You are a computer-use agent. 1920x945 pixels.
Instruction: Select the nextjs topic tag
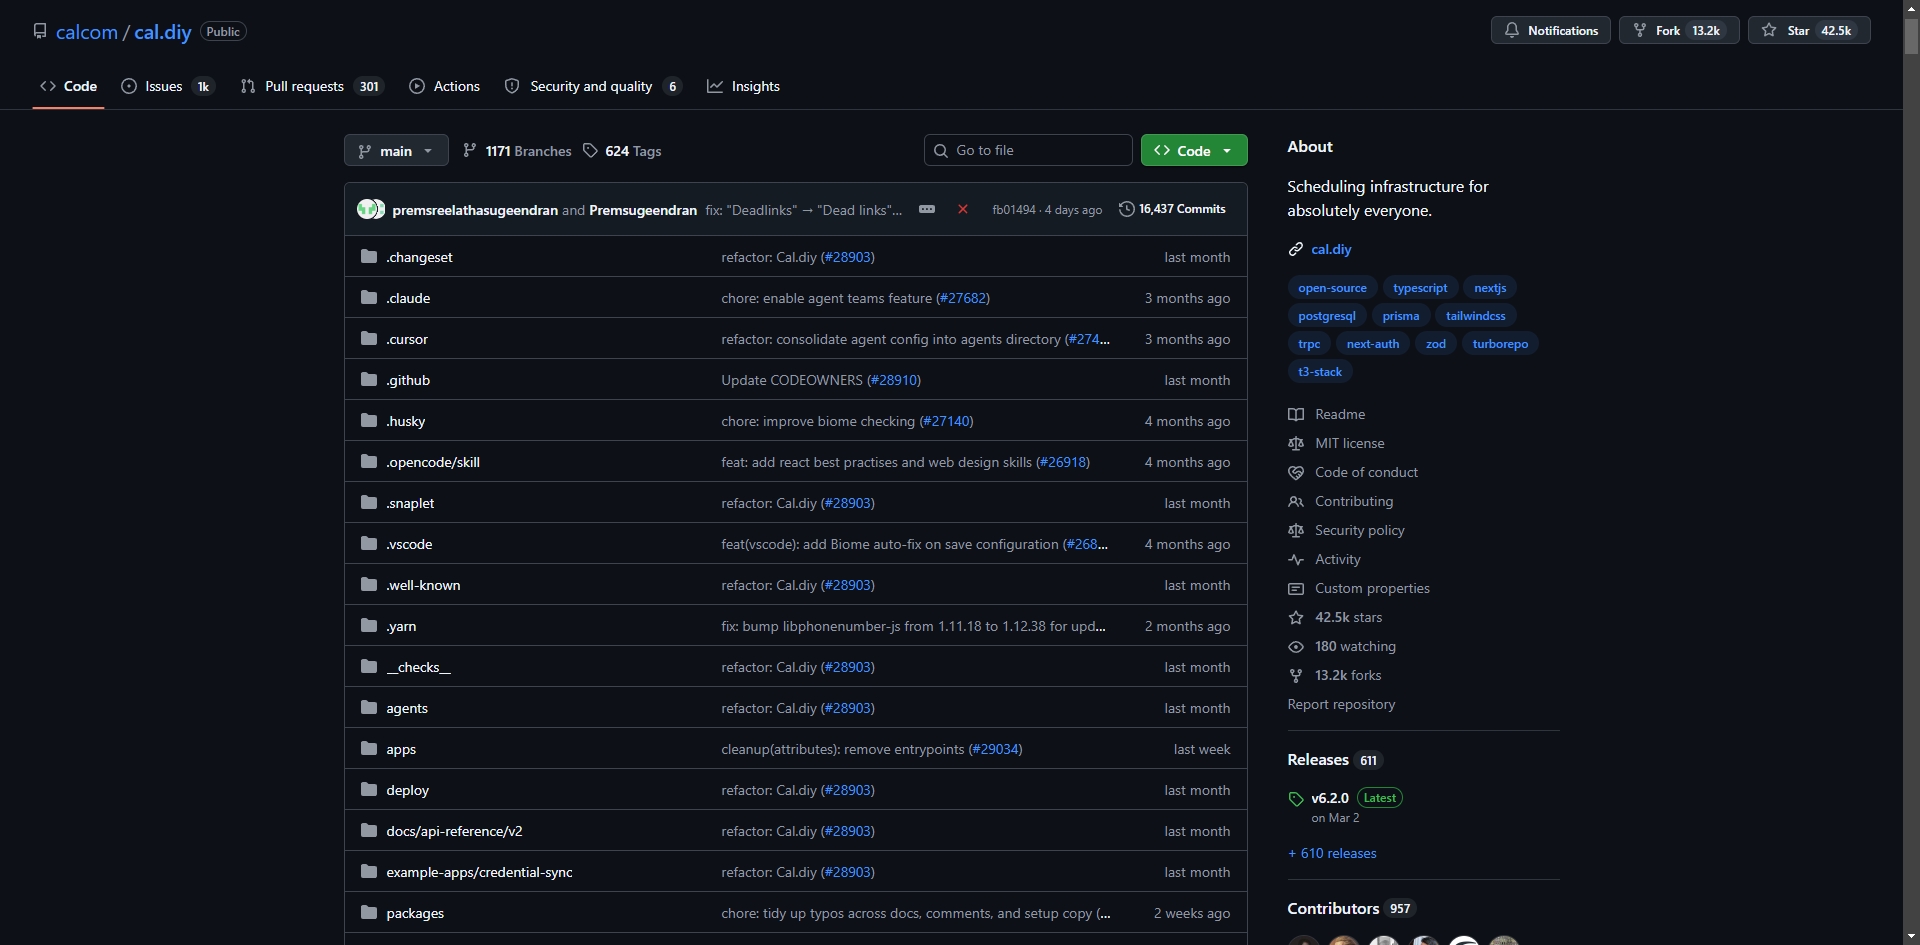[x=1490, y=288]
